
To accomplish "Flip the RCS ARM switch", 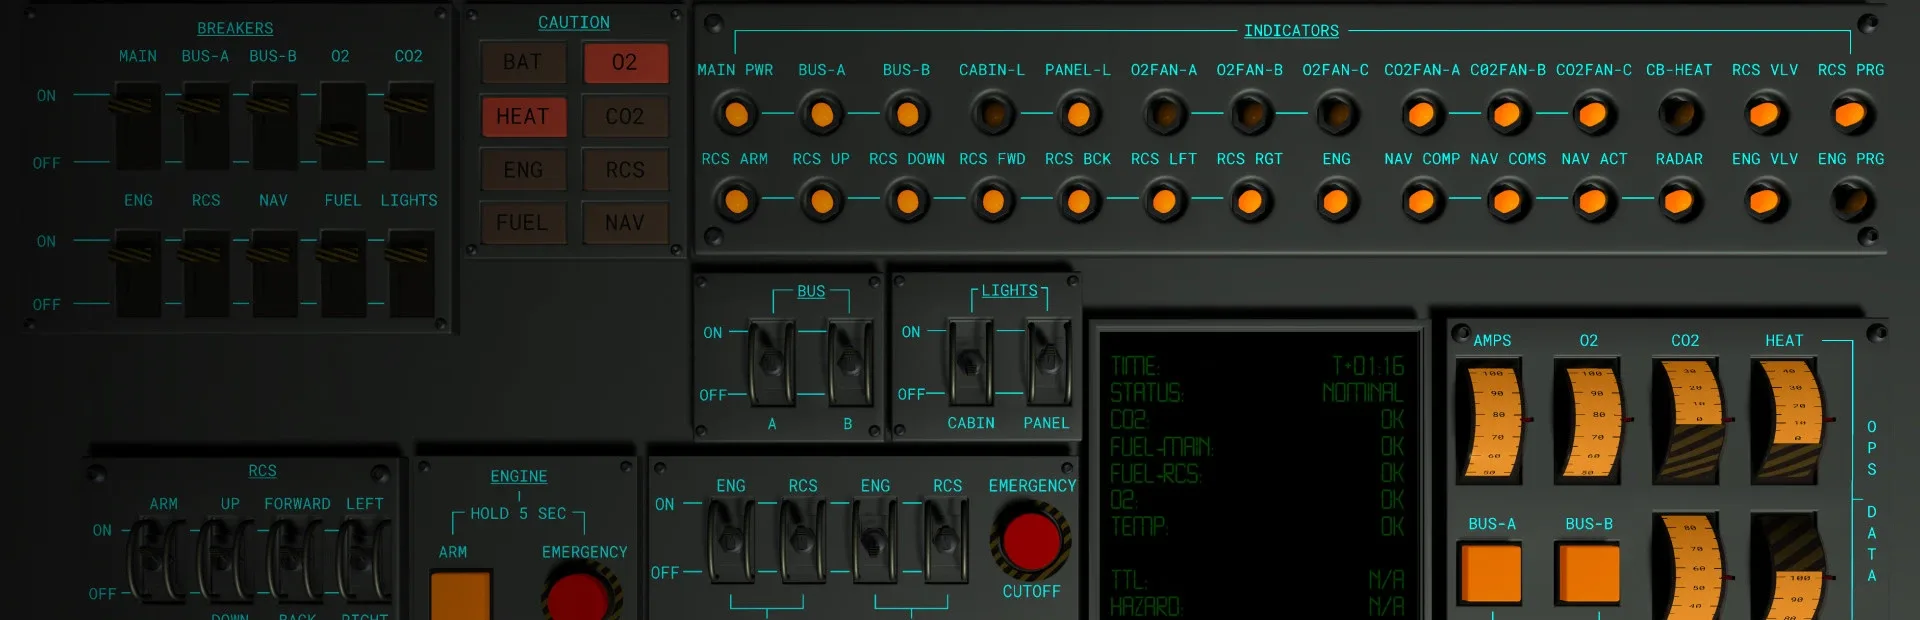I will [x=160, y=560].
